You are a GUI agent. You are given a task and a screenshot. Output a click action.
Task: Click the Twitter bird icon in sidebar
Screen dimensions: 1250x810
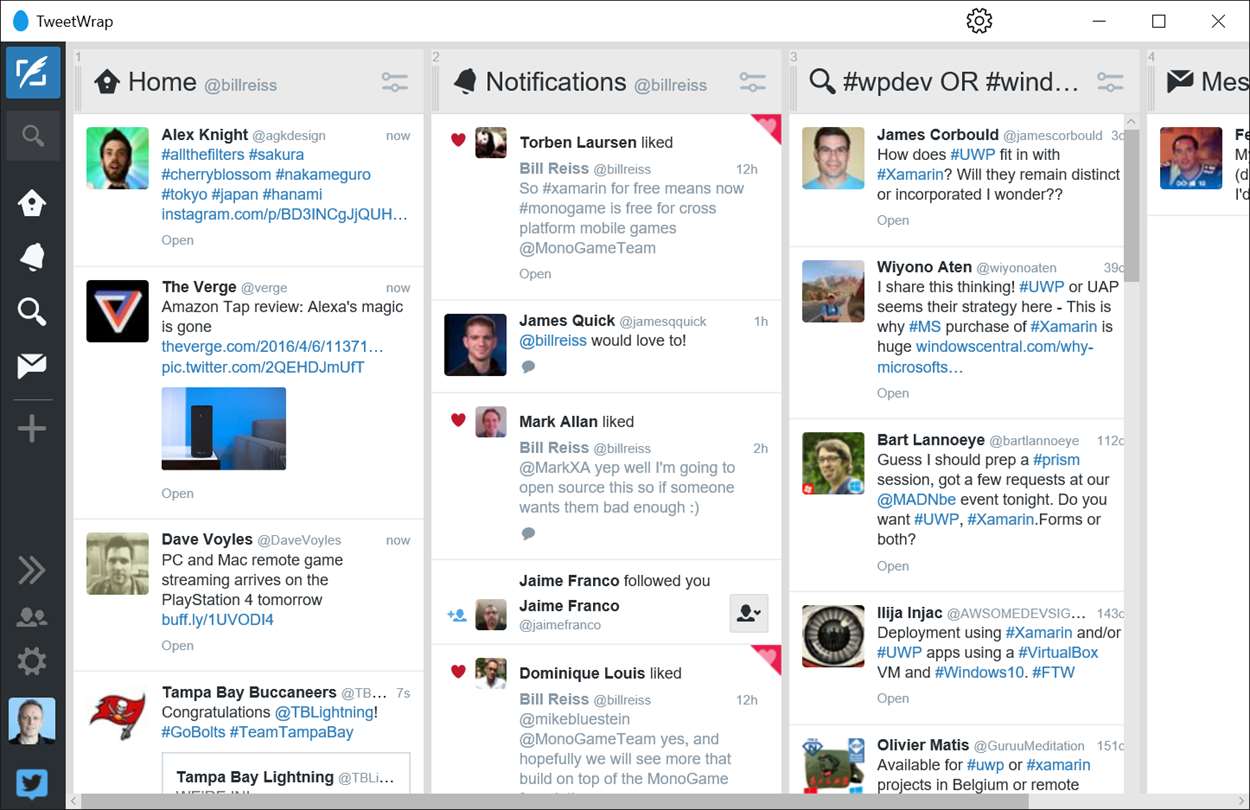(32, 784)
